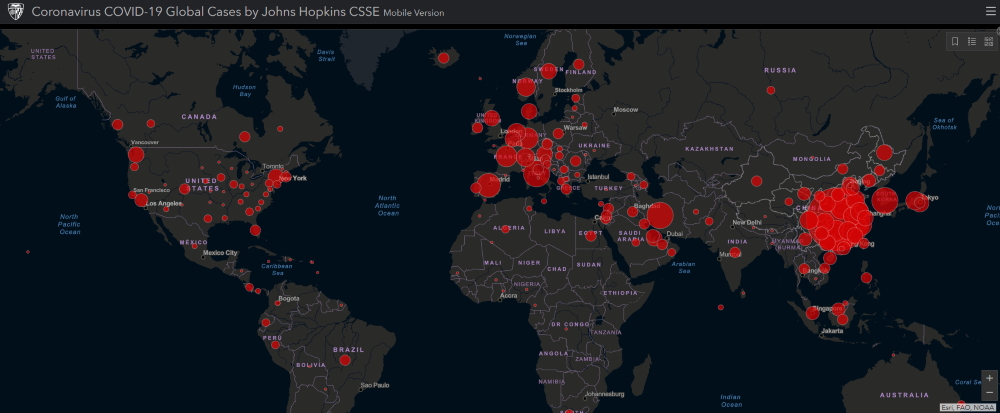This screenshot has height=413, width=1000.
Task: Click the Esri, FAO, NOAA attribution
Action: click(969, 407)
